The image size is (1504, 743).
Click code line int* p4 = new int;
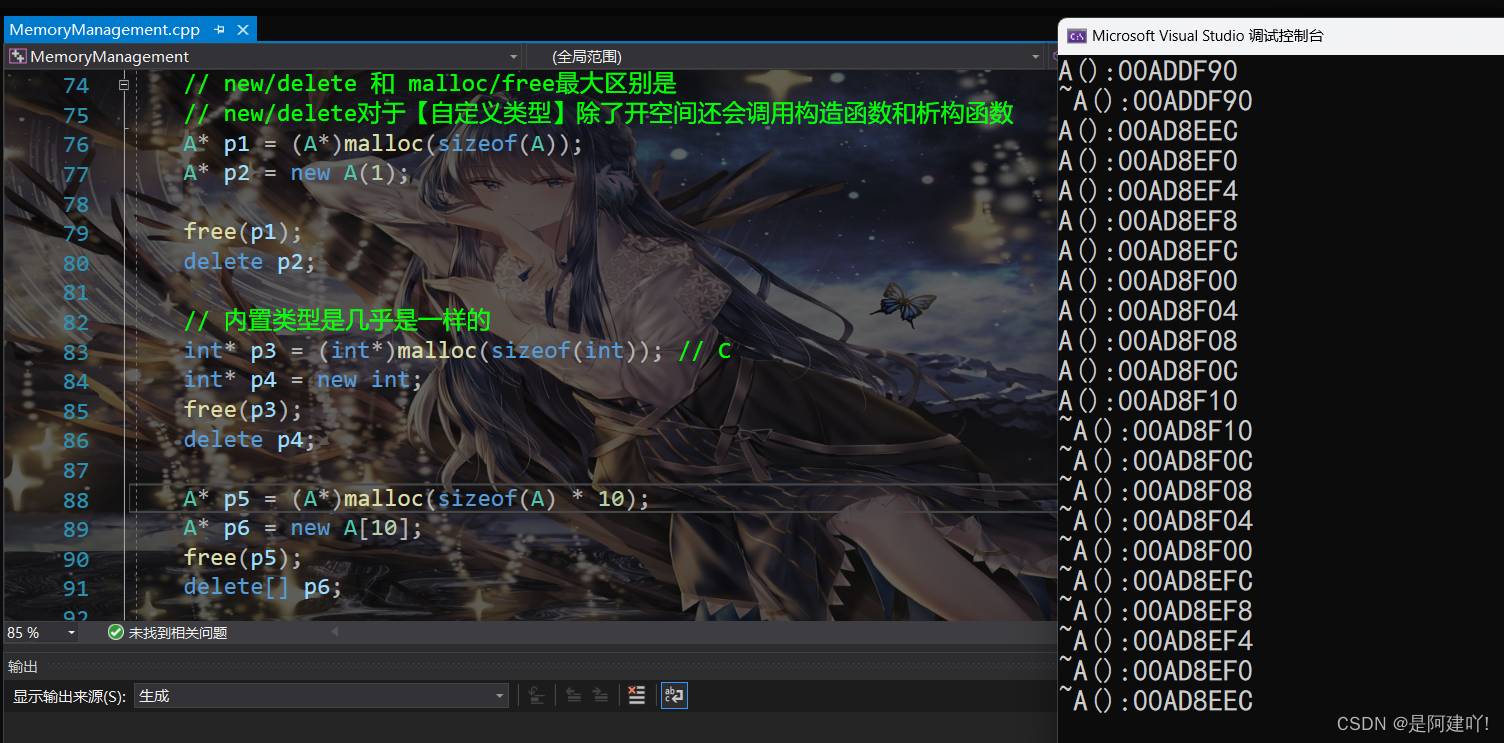(x=304, y=380)
